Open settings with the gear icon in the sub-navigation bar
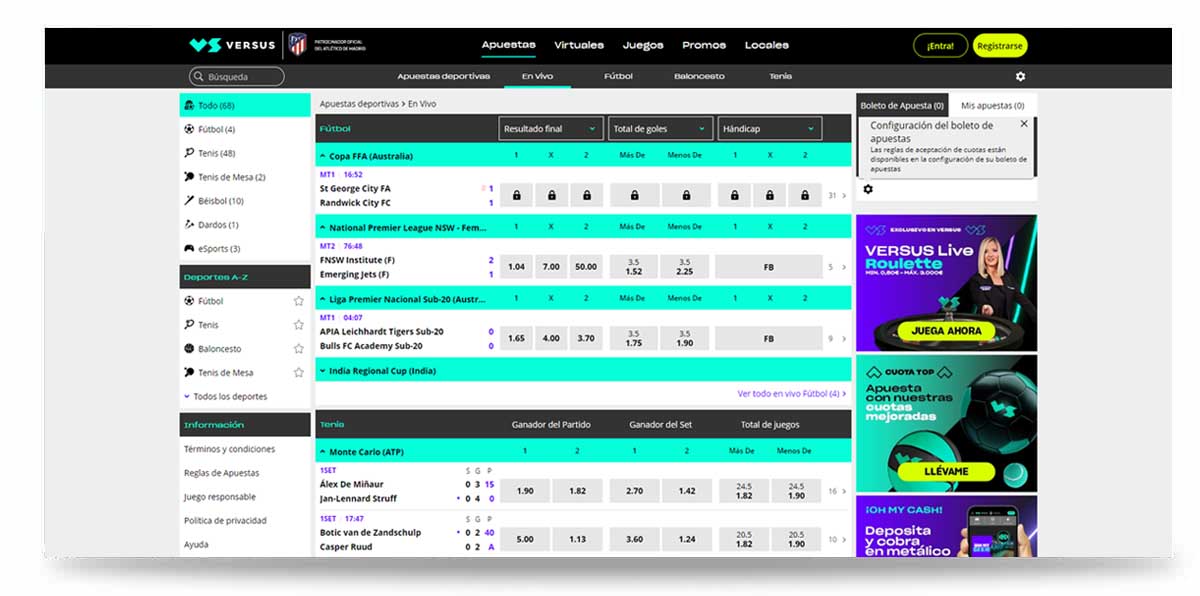1200x596 pixels. coord(1020,77)
